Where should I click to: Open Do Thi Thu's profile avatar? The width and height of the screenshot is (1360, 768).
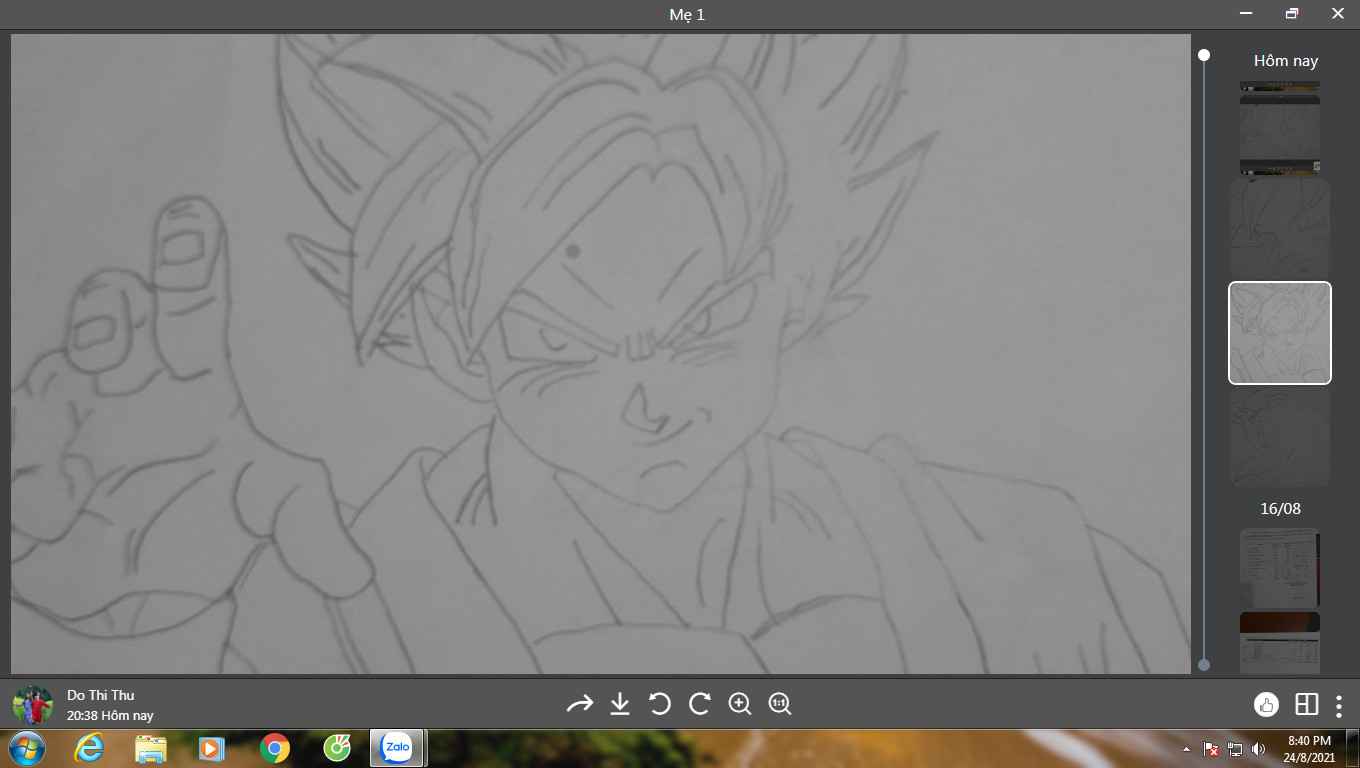click(32, 705)
